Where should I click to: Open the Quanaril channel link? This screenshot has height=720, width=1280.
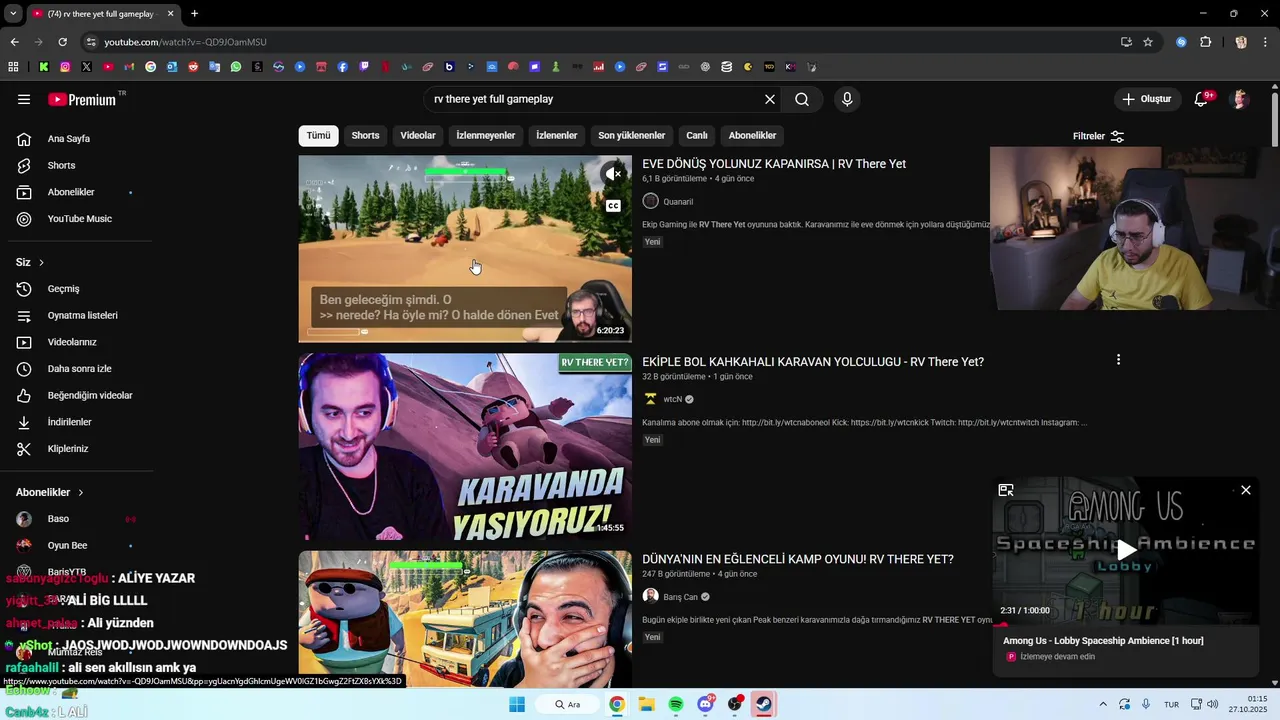click(678, 202)
